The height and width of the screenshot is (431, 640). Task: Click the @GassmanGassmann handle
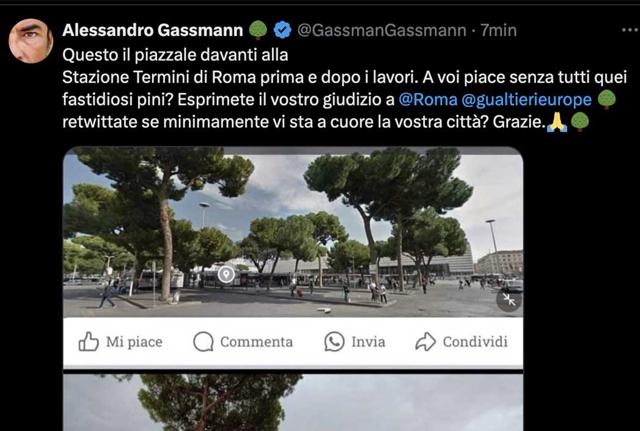pyautogui.click(x=382, y=30)
